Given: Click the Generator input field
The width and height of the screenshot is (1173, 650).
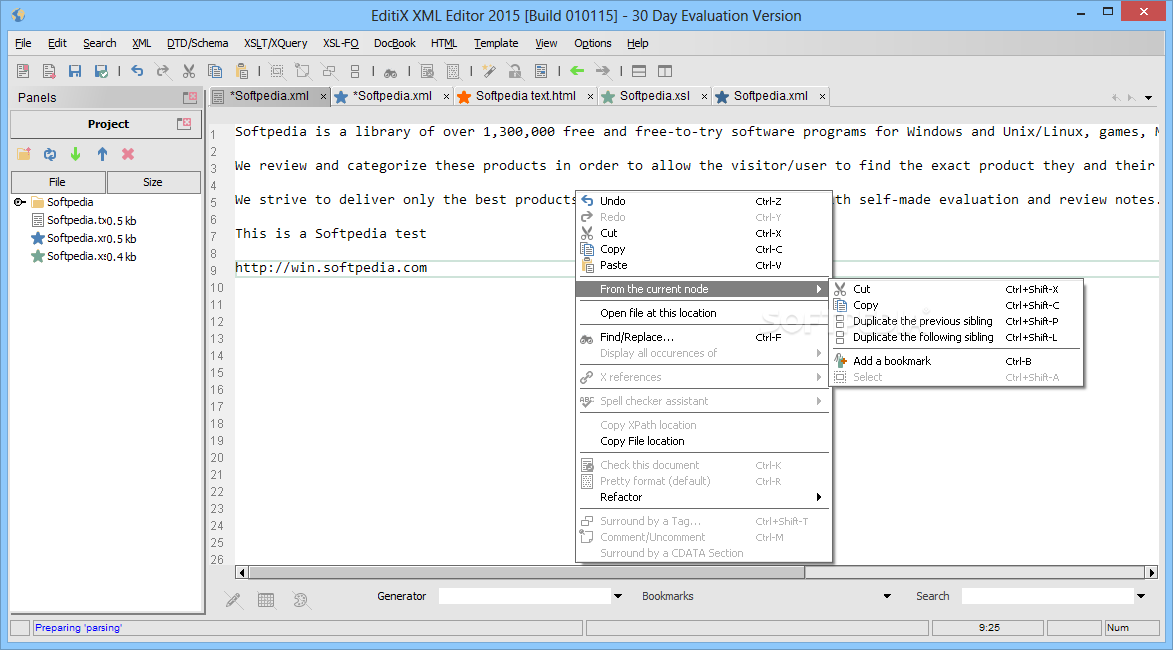Looking at the screenshot, I should tap(525, 596).
